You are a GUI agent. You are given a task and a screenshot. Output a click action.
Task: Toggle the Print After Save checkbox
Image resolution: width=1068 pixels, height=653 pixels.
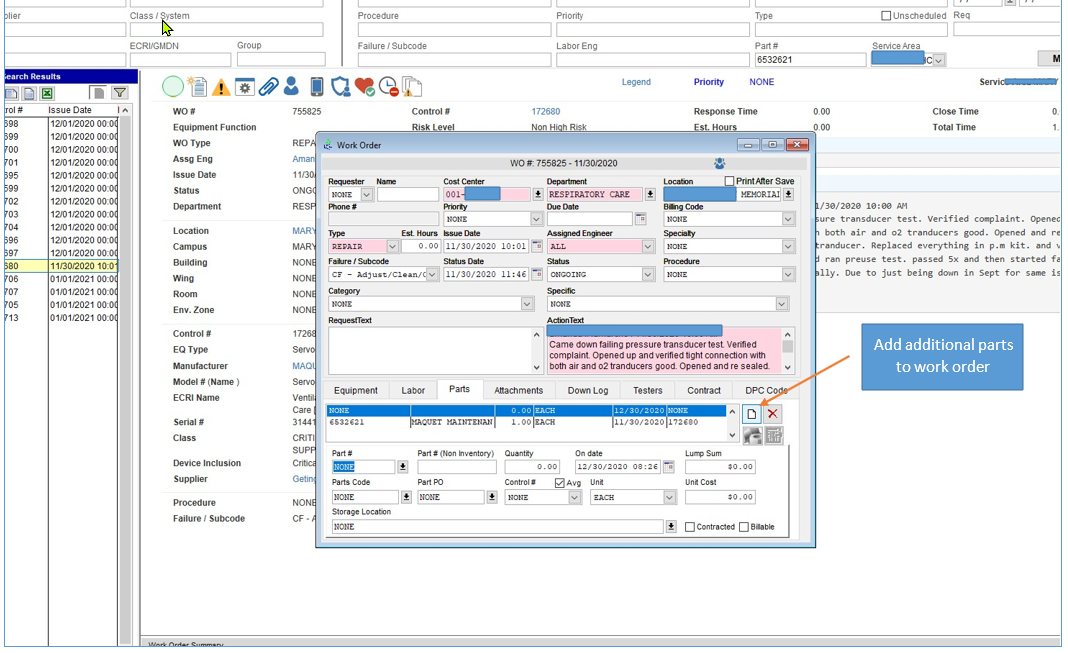pos(729,181)
